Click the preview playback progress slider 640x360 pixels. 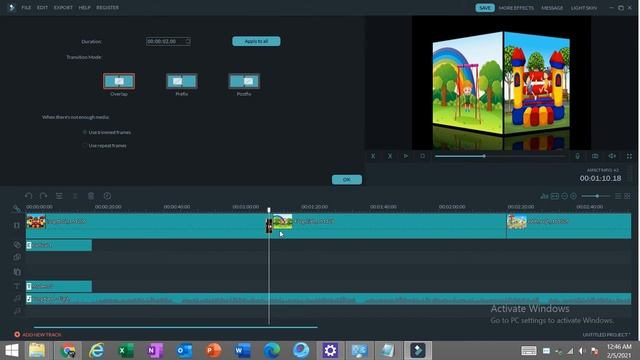click(501, 156)
